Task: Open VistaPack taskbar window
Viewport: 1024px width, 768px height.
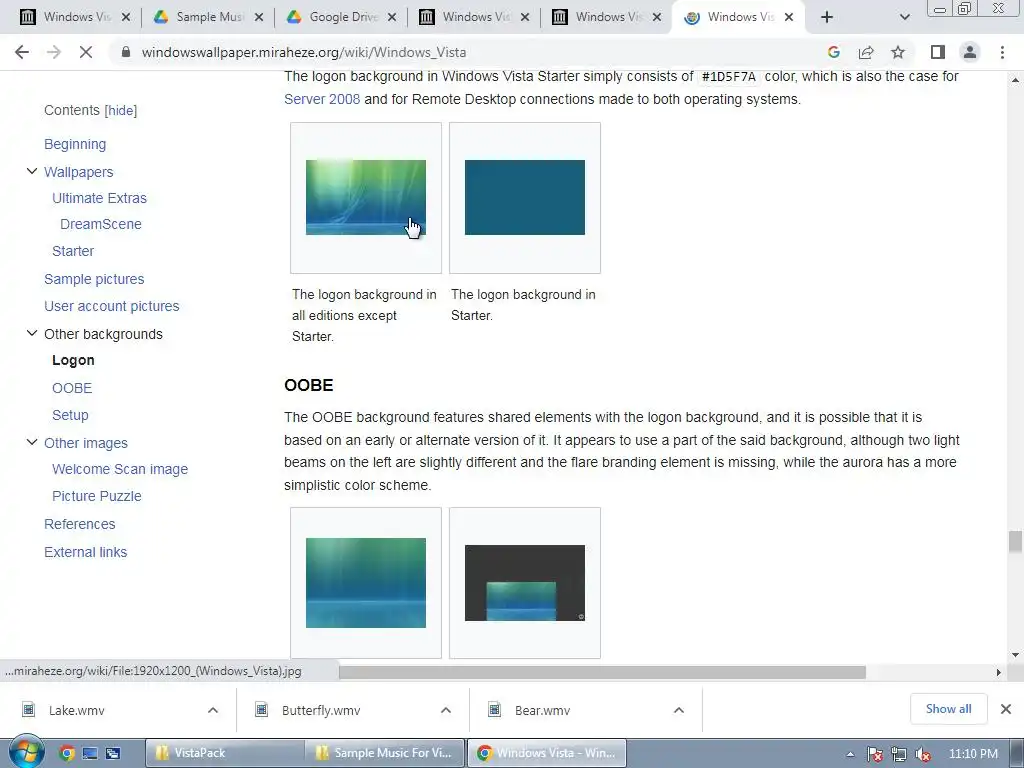Action: (x=225, y=753)
